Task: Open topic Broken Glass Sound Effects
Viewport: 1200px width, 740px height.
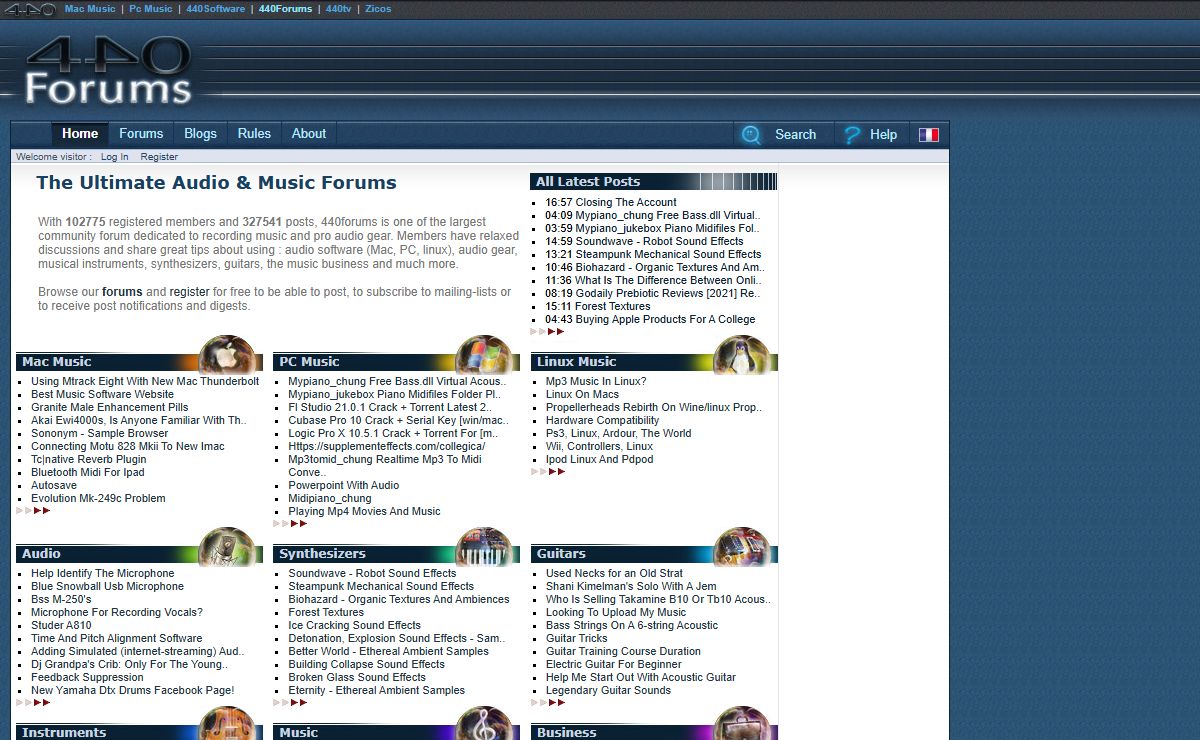Action: [357, 677]
